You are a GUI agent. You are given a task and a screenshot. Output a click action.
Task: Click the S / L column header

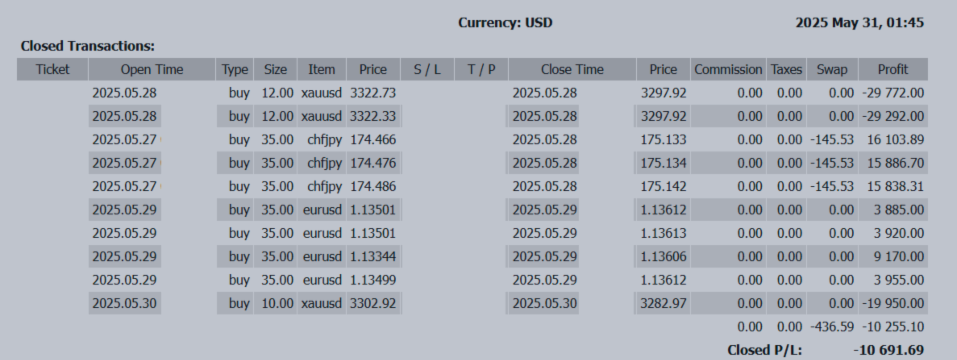click(x=427, y=70)
